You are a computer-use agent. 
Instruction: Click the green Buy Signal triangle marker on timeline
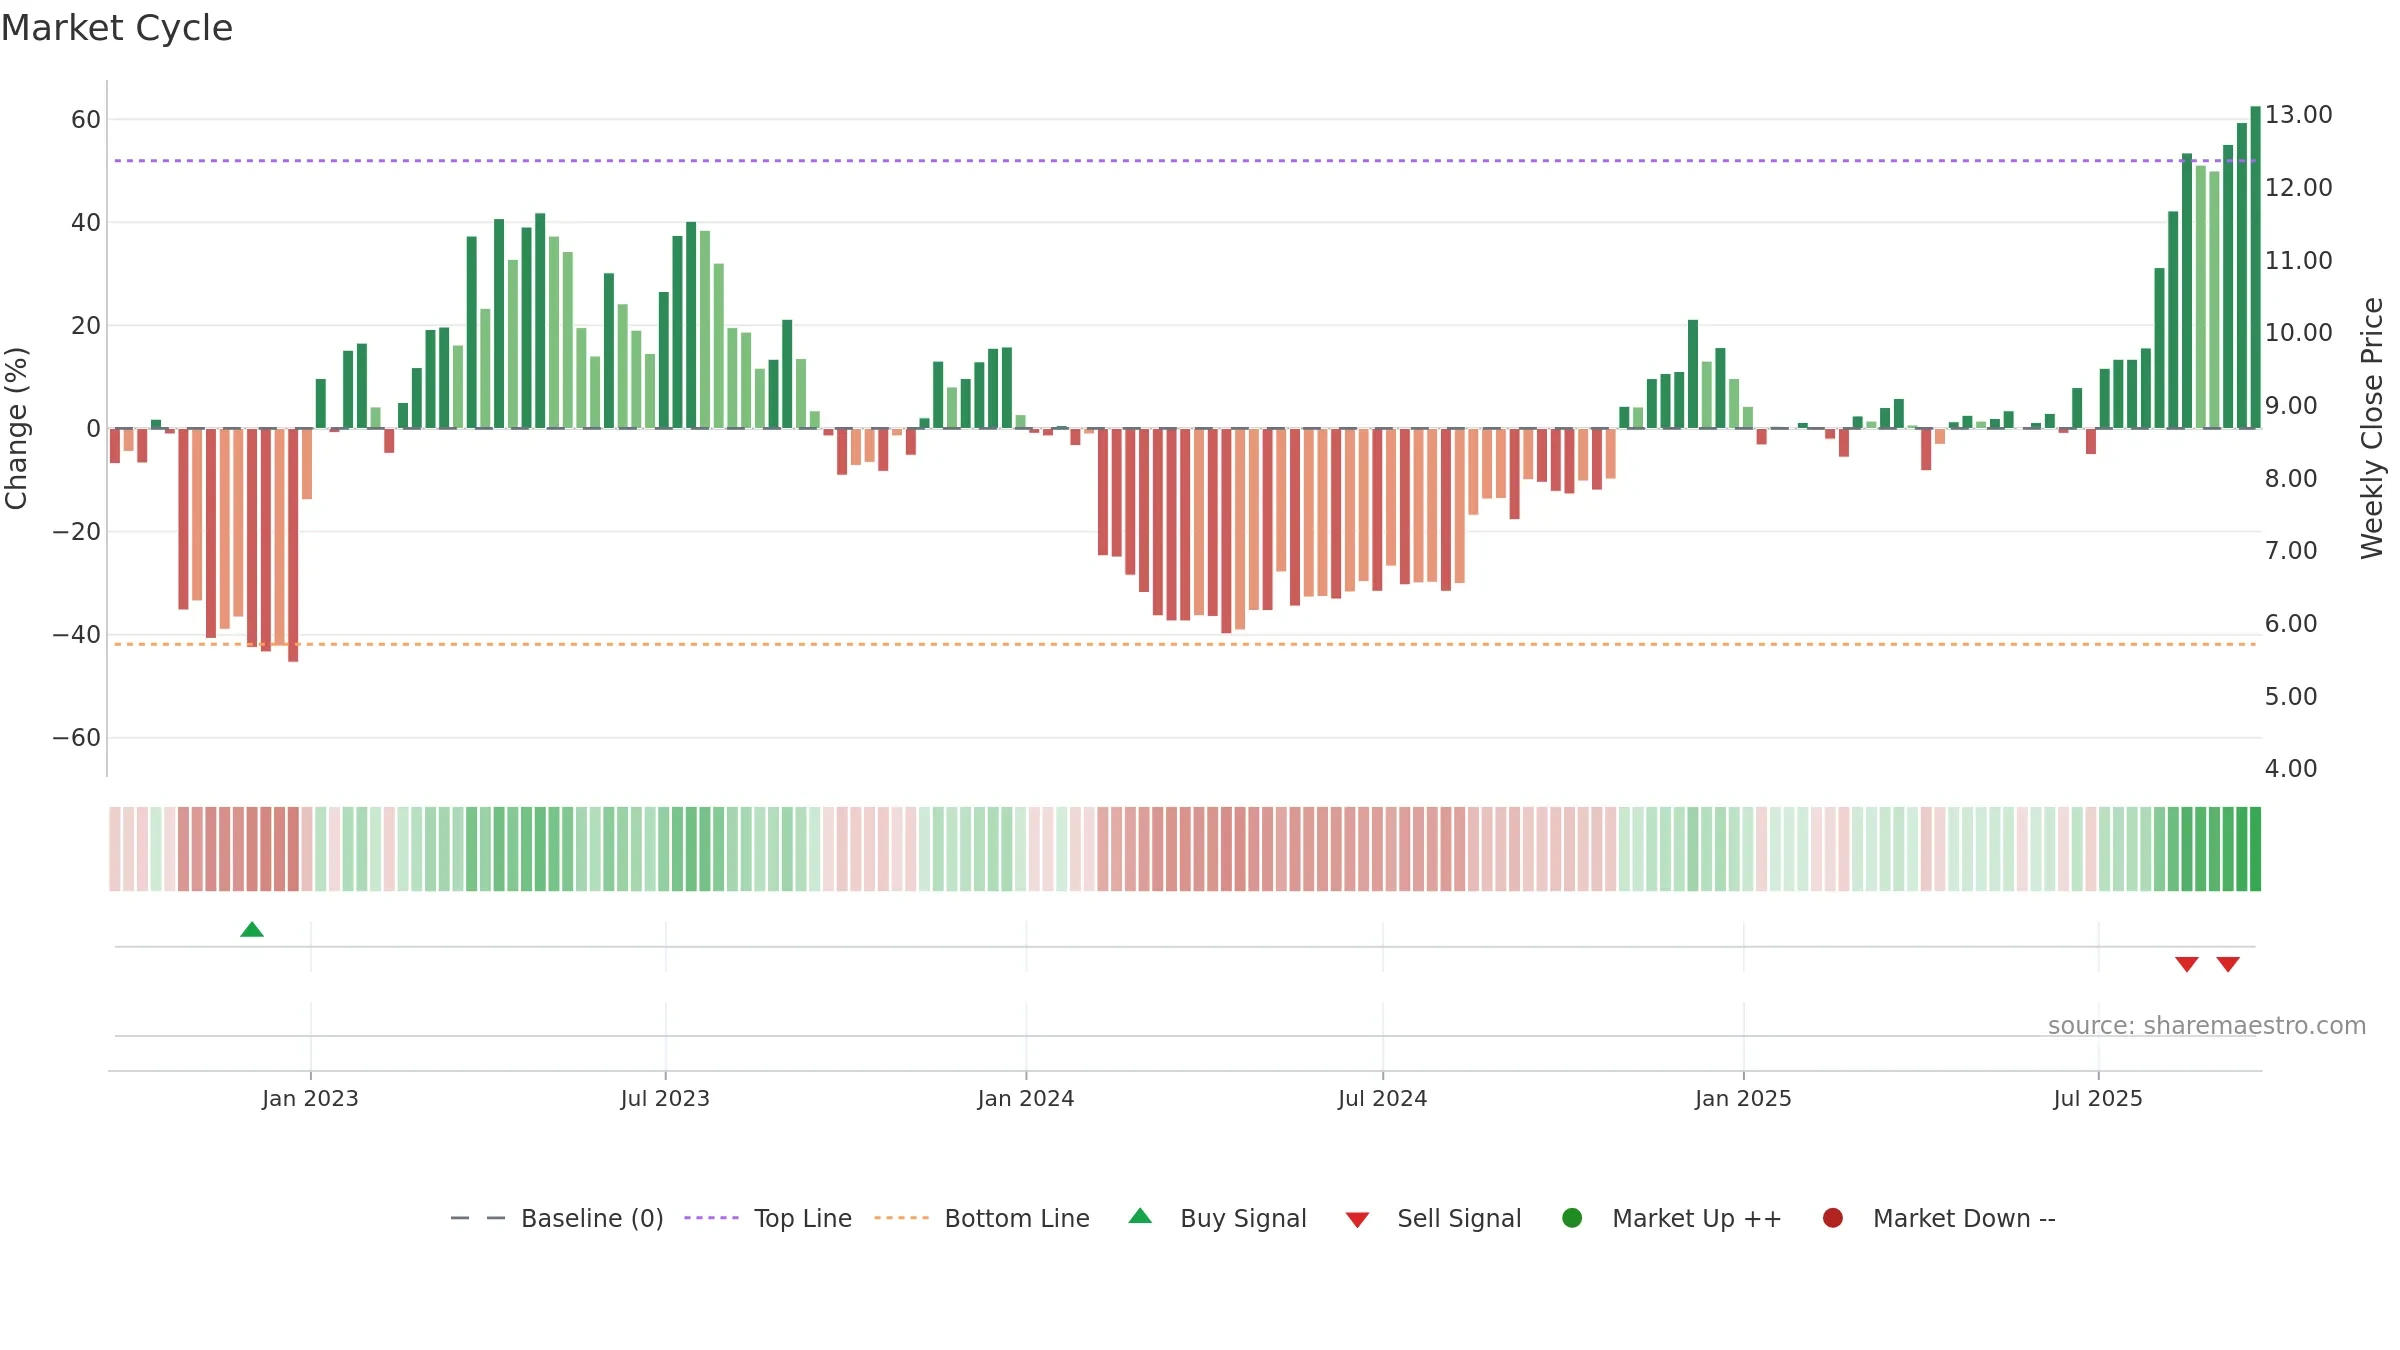pyautogui.click(x=252, y=930)
